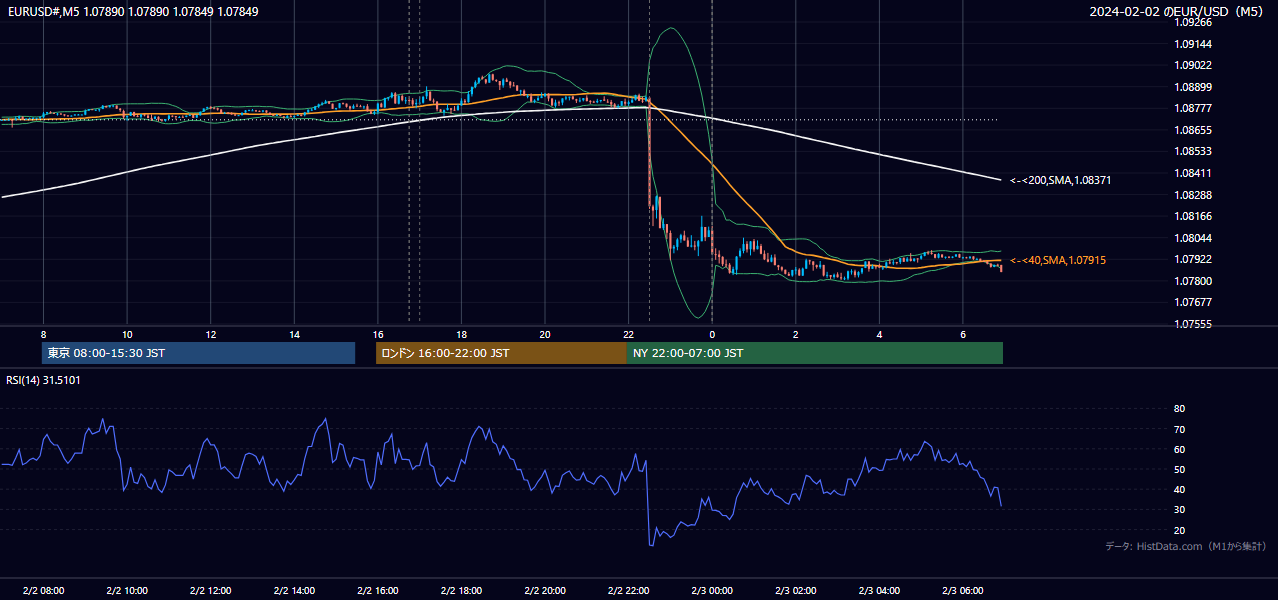This screenshot has height=600, width=1278.
Task: Click RSI scale value 80
Action: (x=1179, y=409)
